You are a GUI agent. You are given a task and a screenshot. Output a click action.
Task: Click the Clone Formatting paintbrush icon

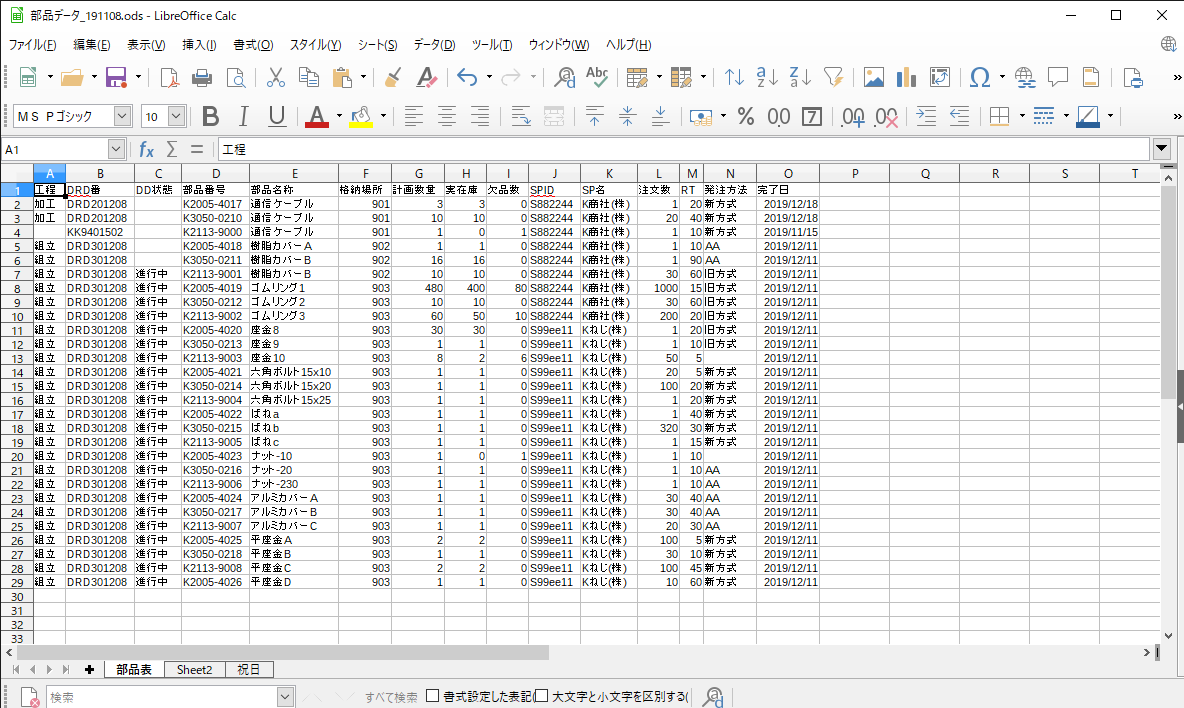(393, 77)
